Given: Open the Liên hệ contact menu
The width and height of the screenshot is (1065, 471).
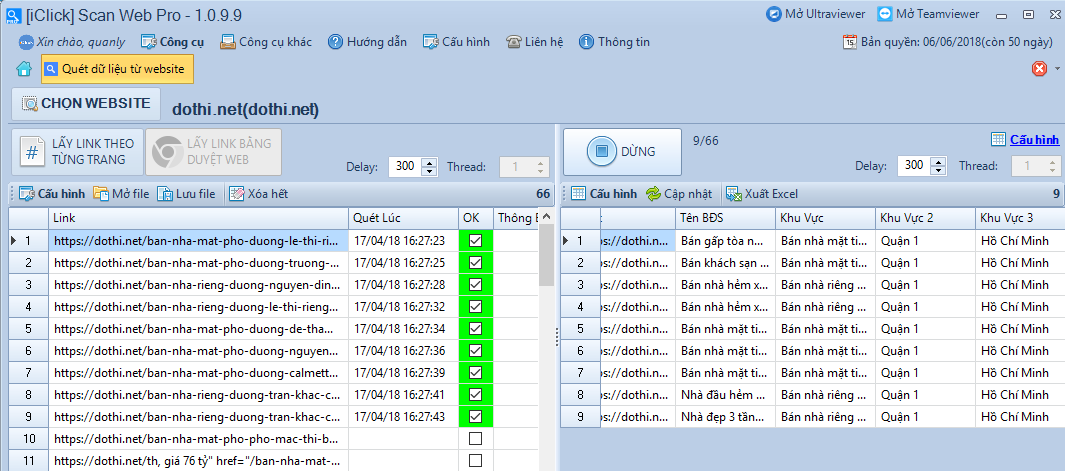Looking at the screenshot, I should click(535, 42).
